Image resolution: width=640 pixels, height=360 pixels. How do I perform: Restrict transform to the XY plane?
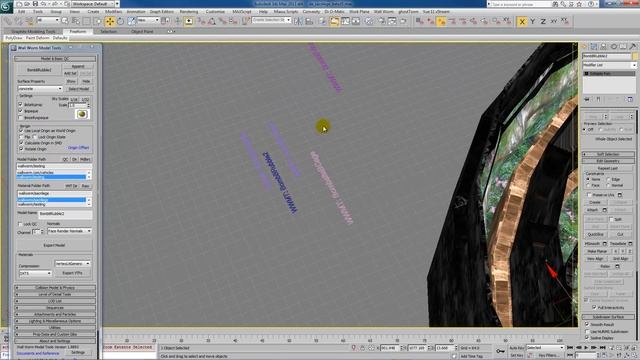pyautogui.click(x=554, y=22)
